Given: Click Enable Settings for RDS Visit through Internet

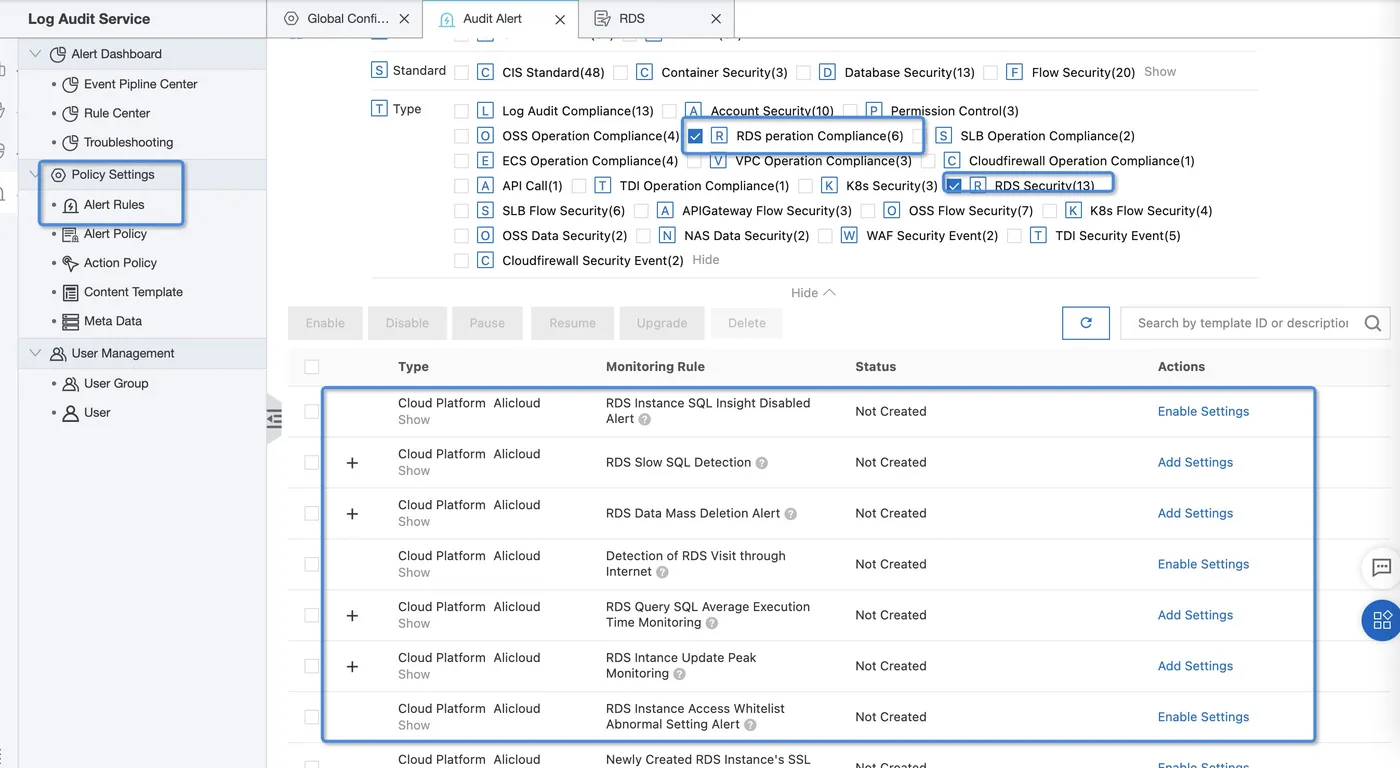Looking at the screenshot, I should [x=1203, y=565].
